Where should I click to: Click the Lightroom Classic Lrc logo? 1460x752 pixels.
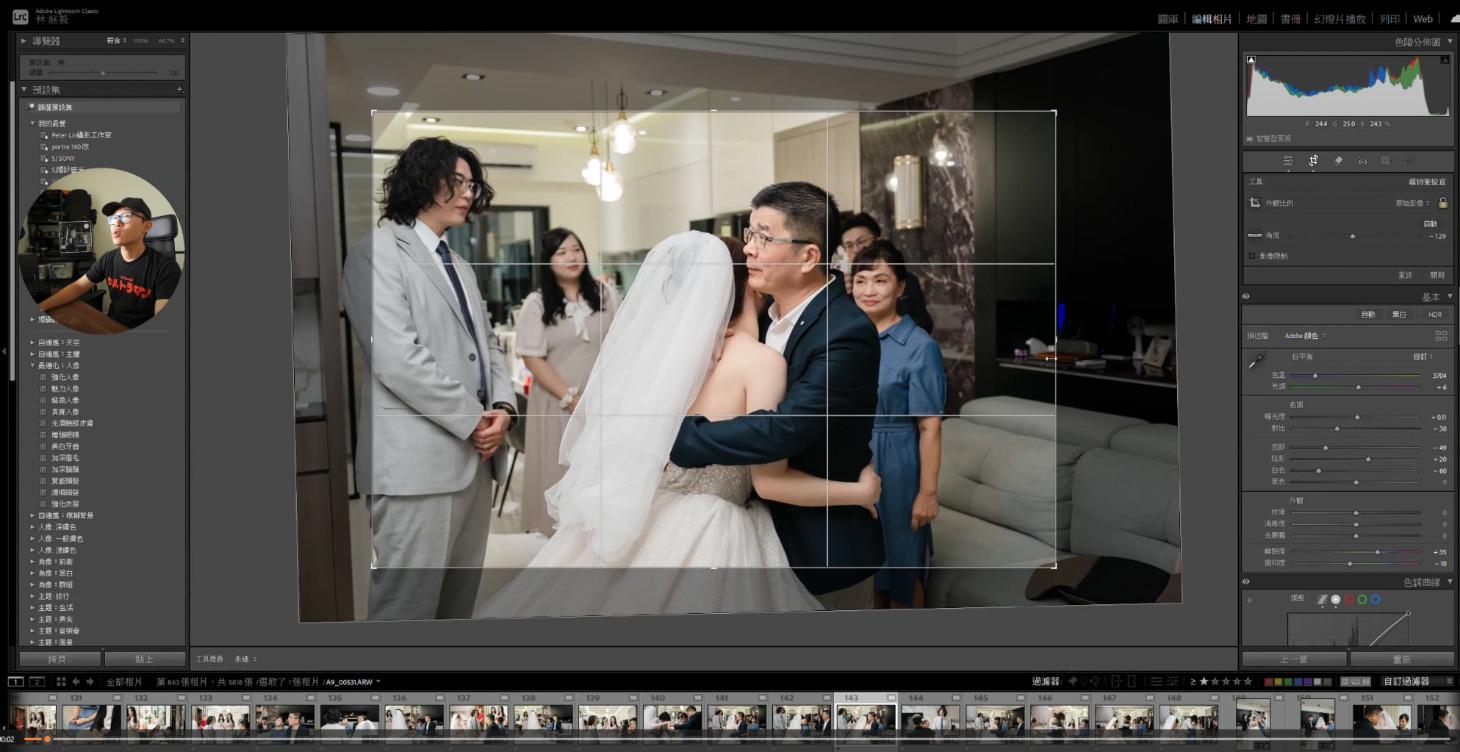20,16
